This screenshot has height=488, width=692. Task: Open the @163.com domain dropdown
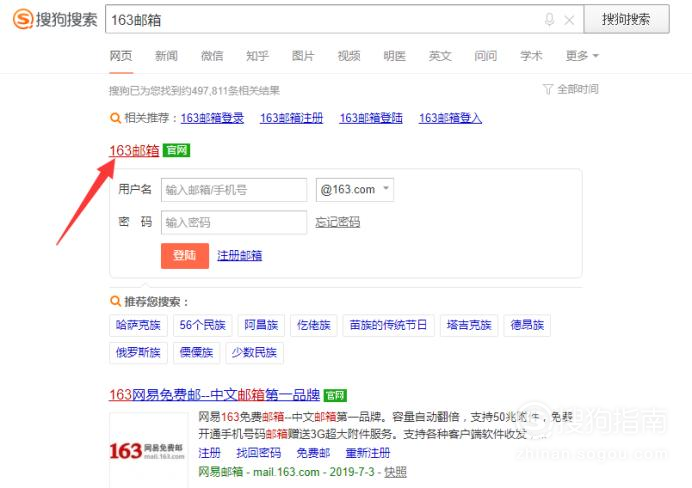[355, 190]
